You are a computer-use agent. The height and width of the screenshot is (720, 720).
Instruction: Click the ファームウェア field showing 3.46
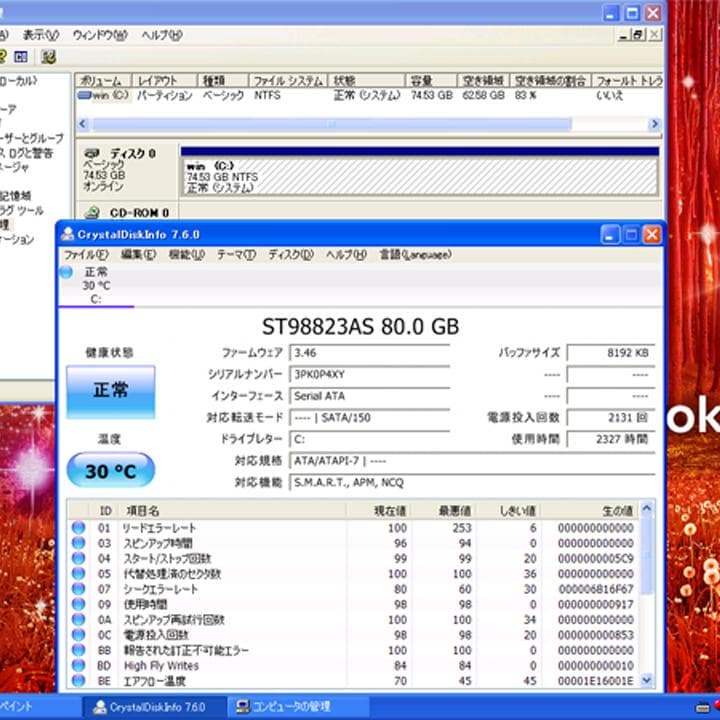(369, 353)
